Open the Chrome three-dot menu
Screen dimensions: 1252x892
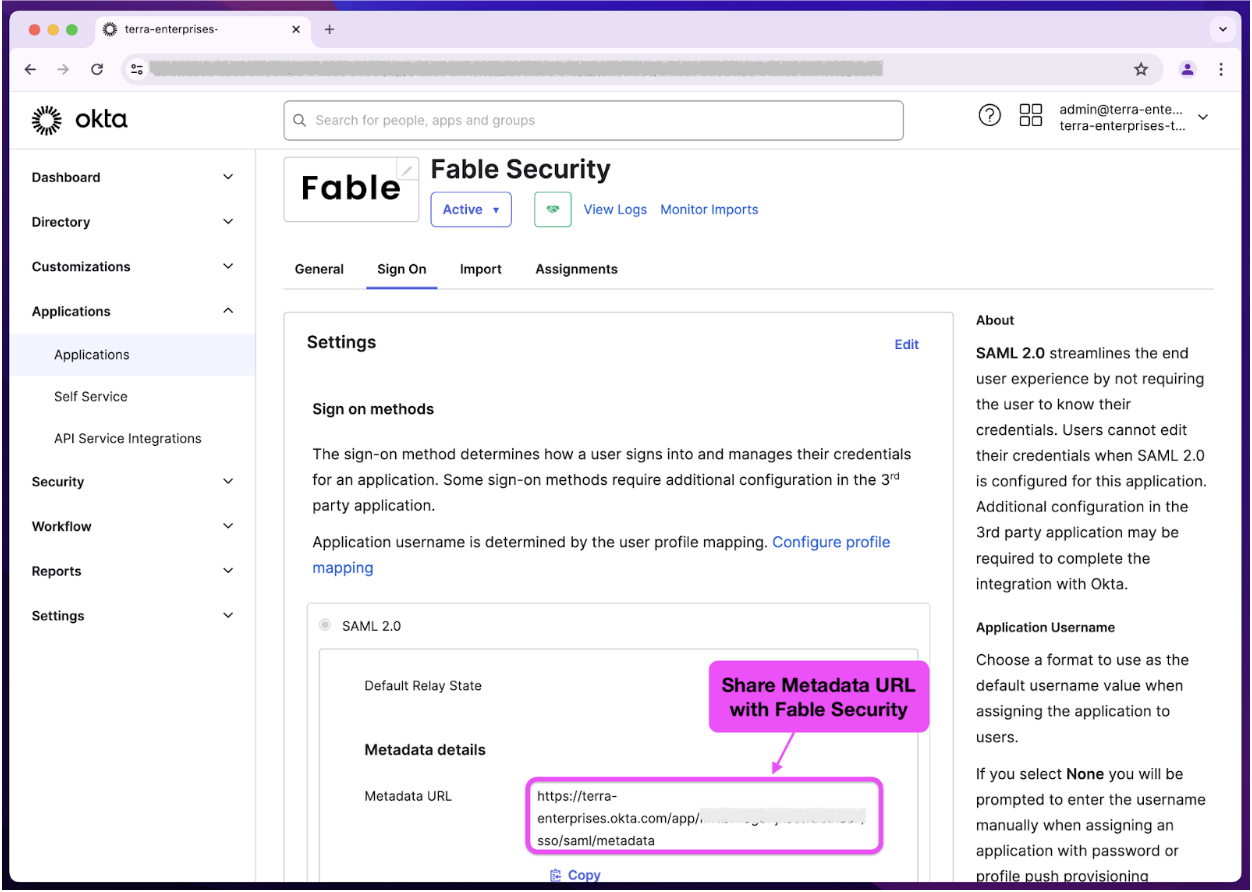pyautogui.click(x=1221, y=69)
